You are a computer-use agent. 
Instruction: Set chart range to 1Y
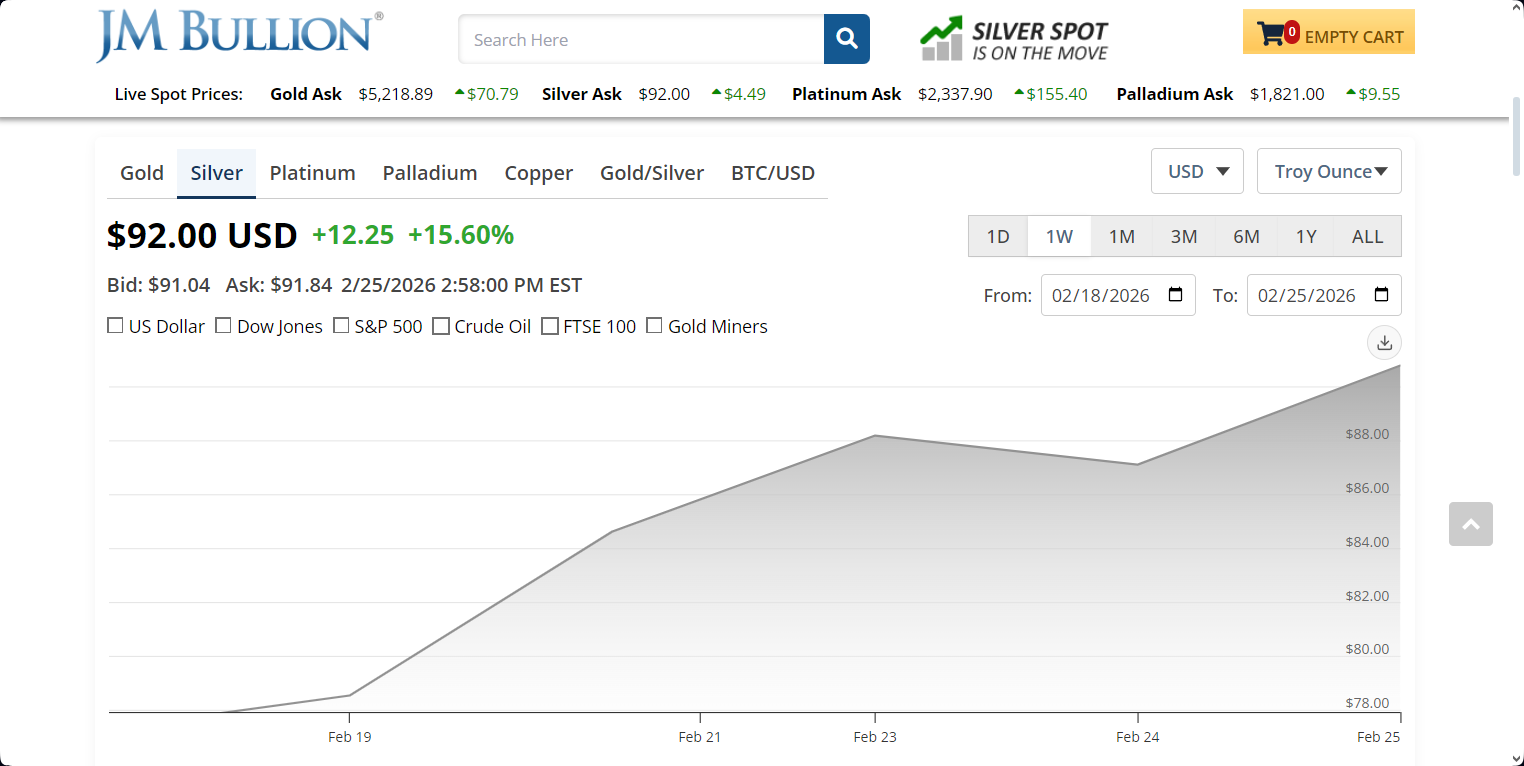click(x=1306, y=236)
